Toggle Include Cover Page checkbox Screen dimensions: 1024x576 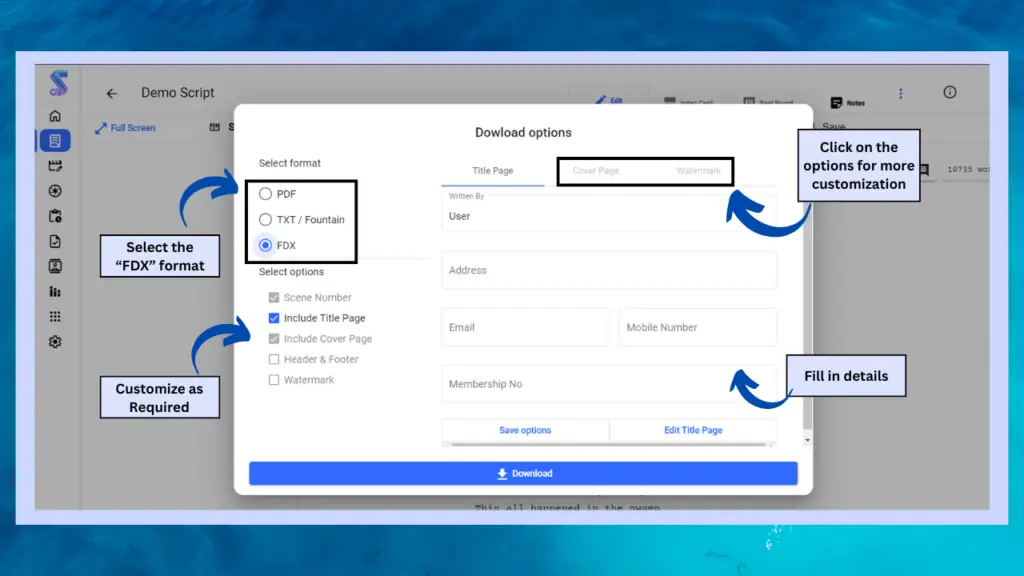coord(274,339)
